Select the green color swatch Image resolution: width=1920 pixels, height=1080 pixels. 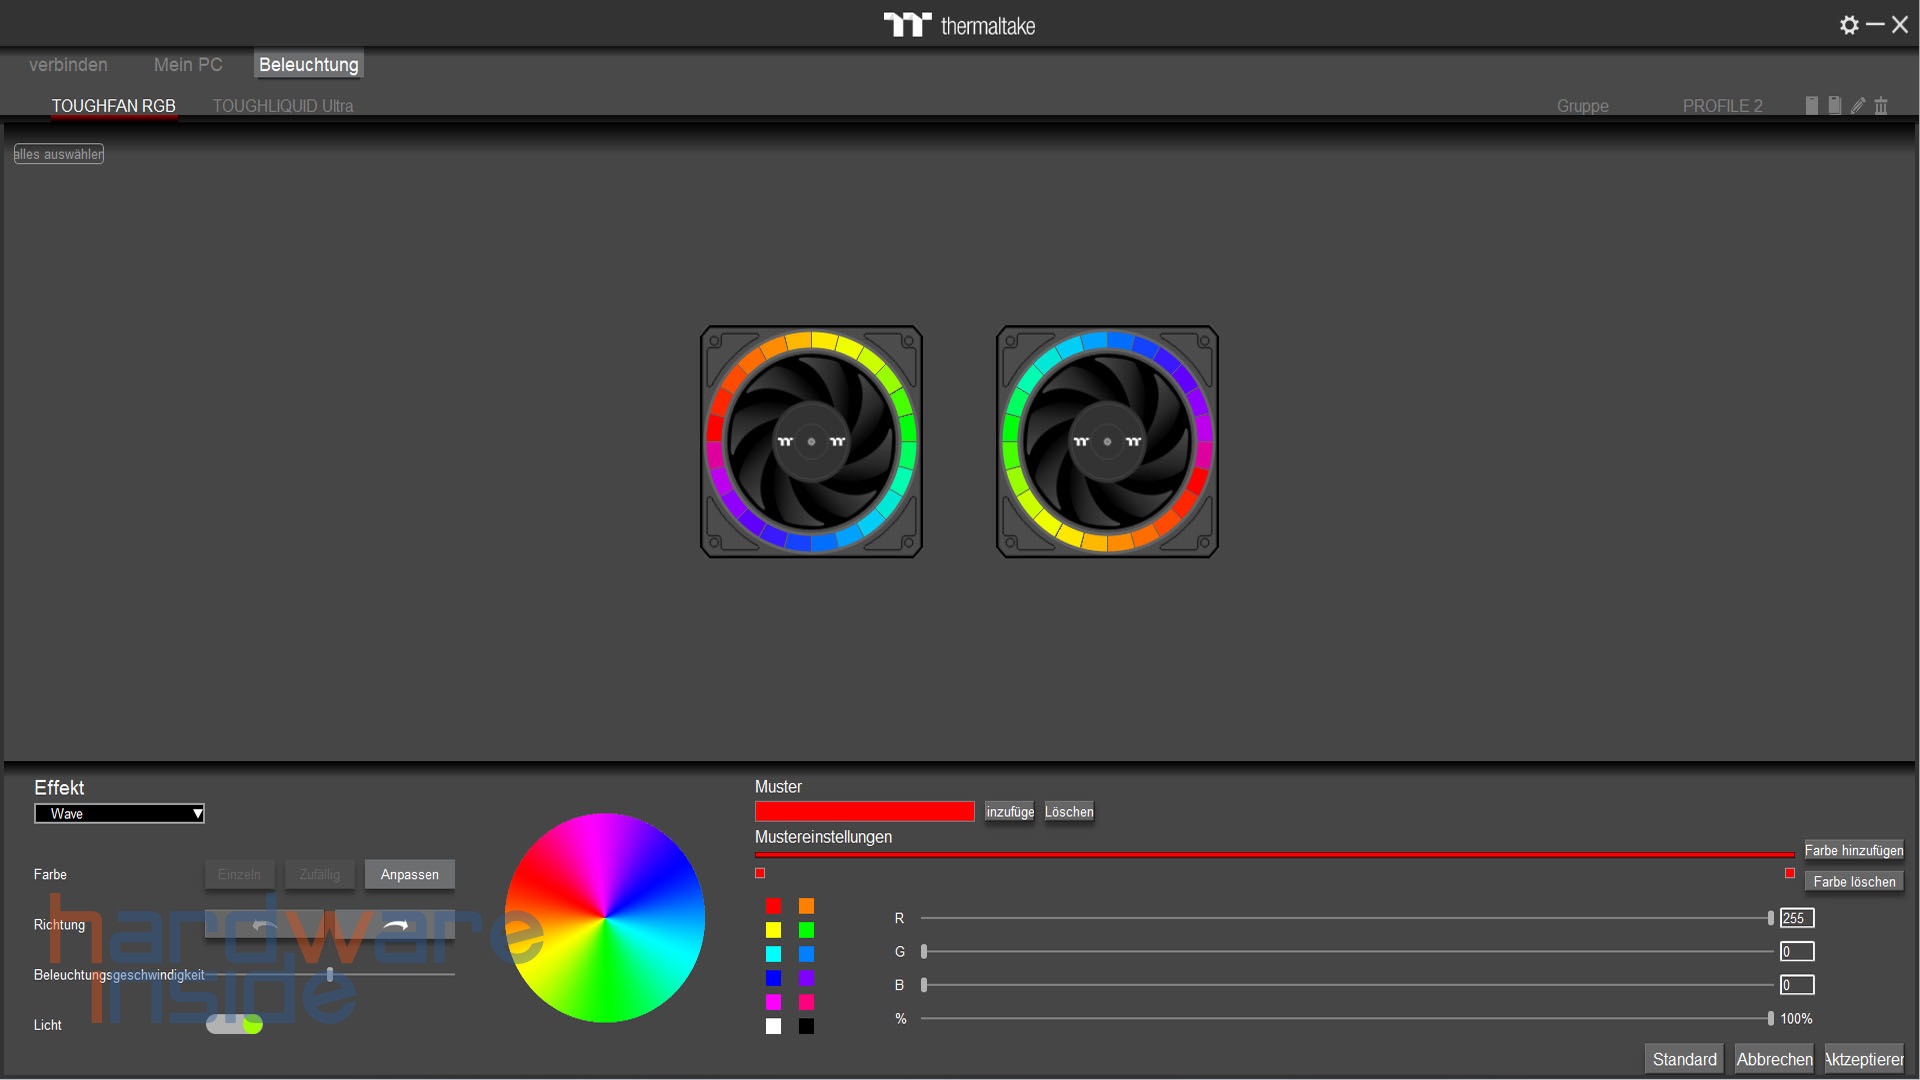(x=806, y=930)
